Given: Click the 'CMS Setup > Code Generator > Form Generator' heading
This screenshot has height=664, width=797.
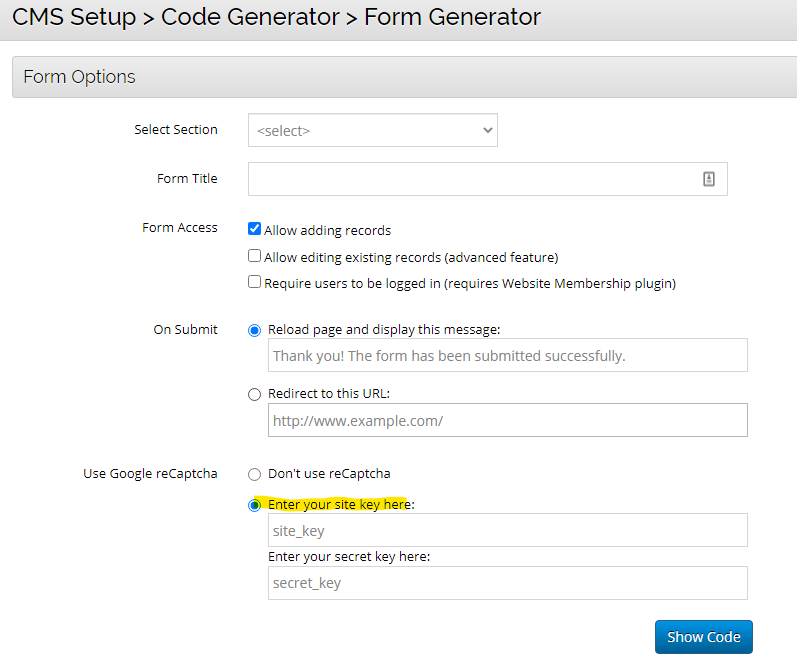Looking at the screenshot, I should coord(277,17).
